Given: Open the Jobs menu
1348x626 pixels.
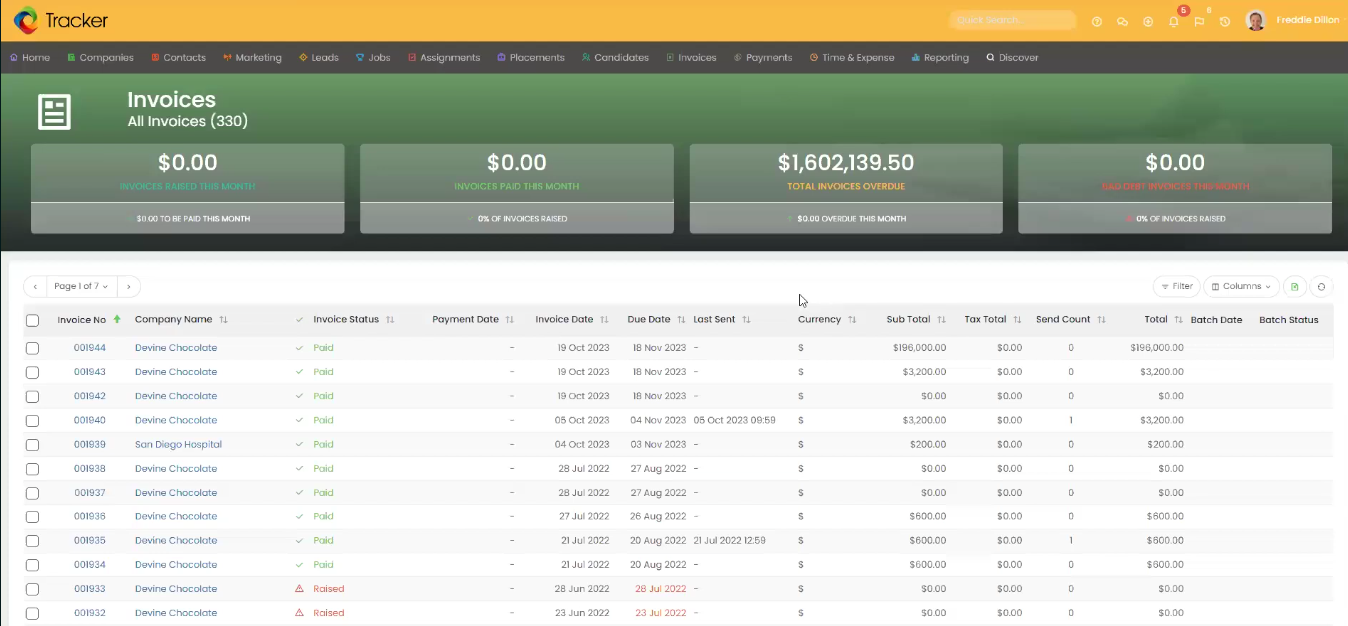Looking at the screenshot, I should [x=373, y=58].
